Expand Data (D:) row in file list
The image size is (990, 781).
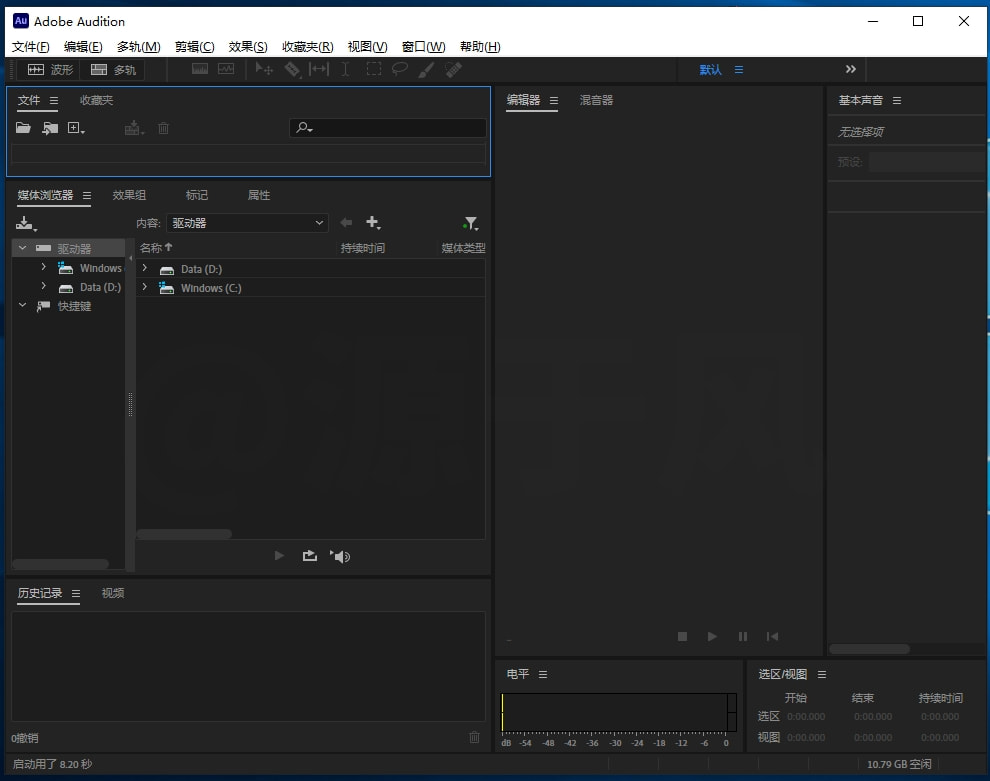[145, 268]
